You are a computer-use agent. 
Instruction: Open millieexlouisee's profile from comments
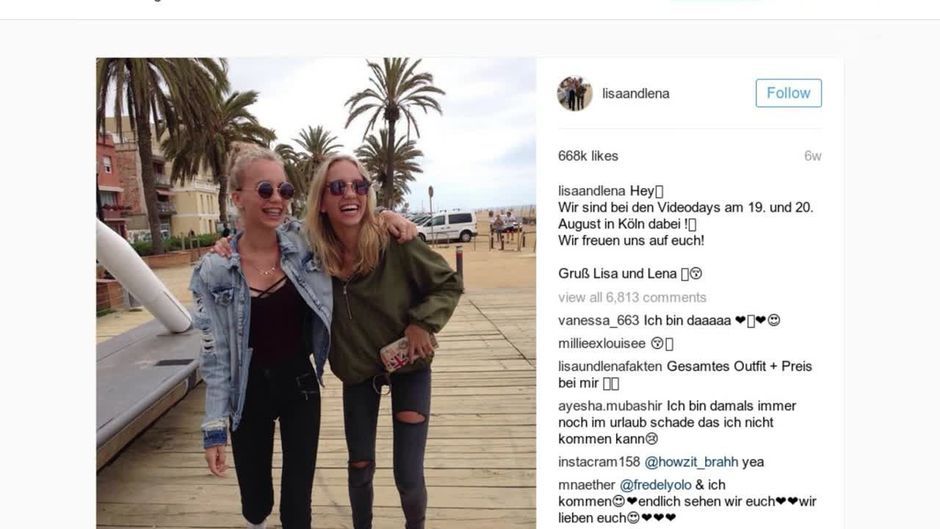(602, 343)
